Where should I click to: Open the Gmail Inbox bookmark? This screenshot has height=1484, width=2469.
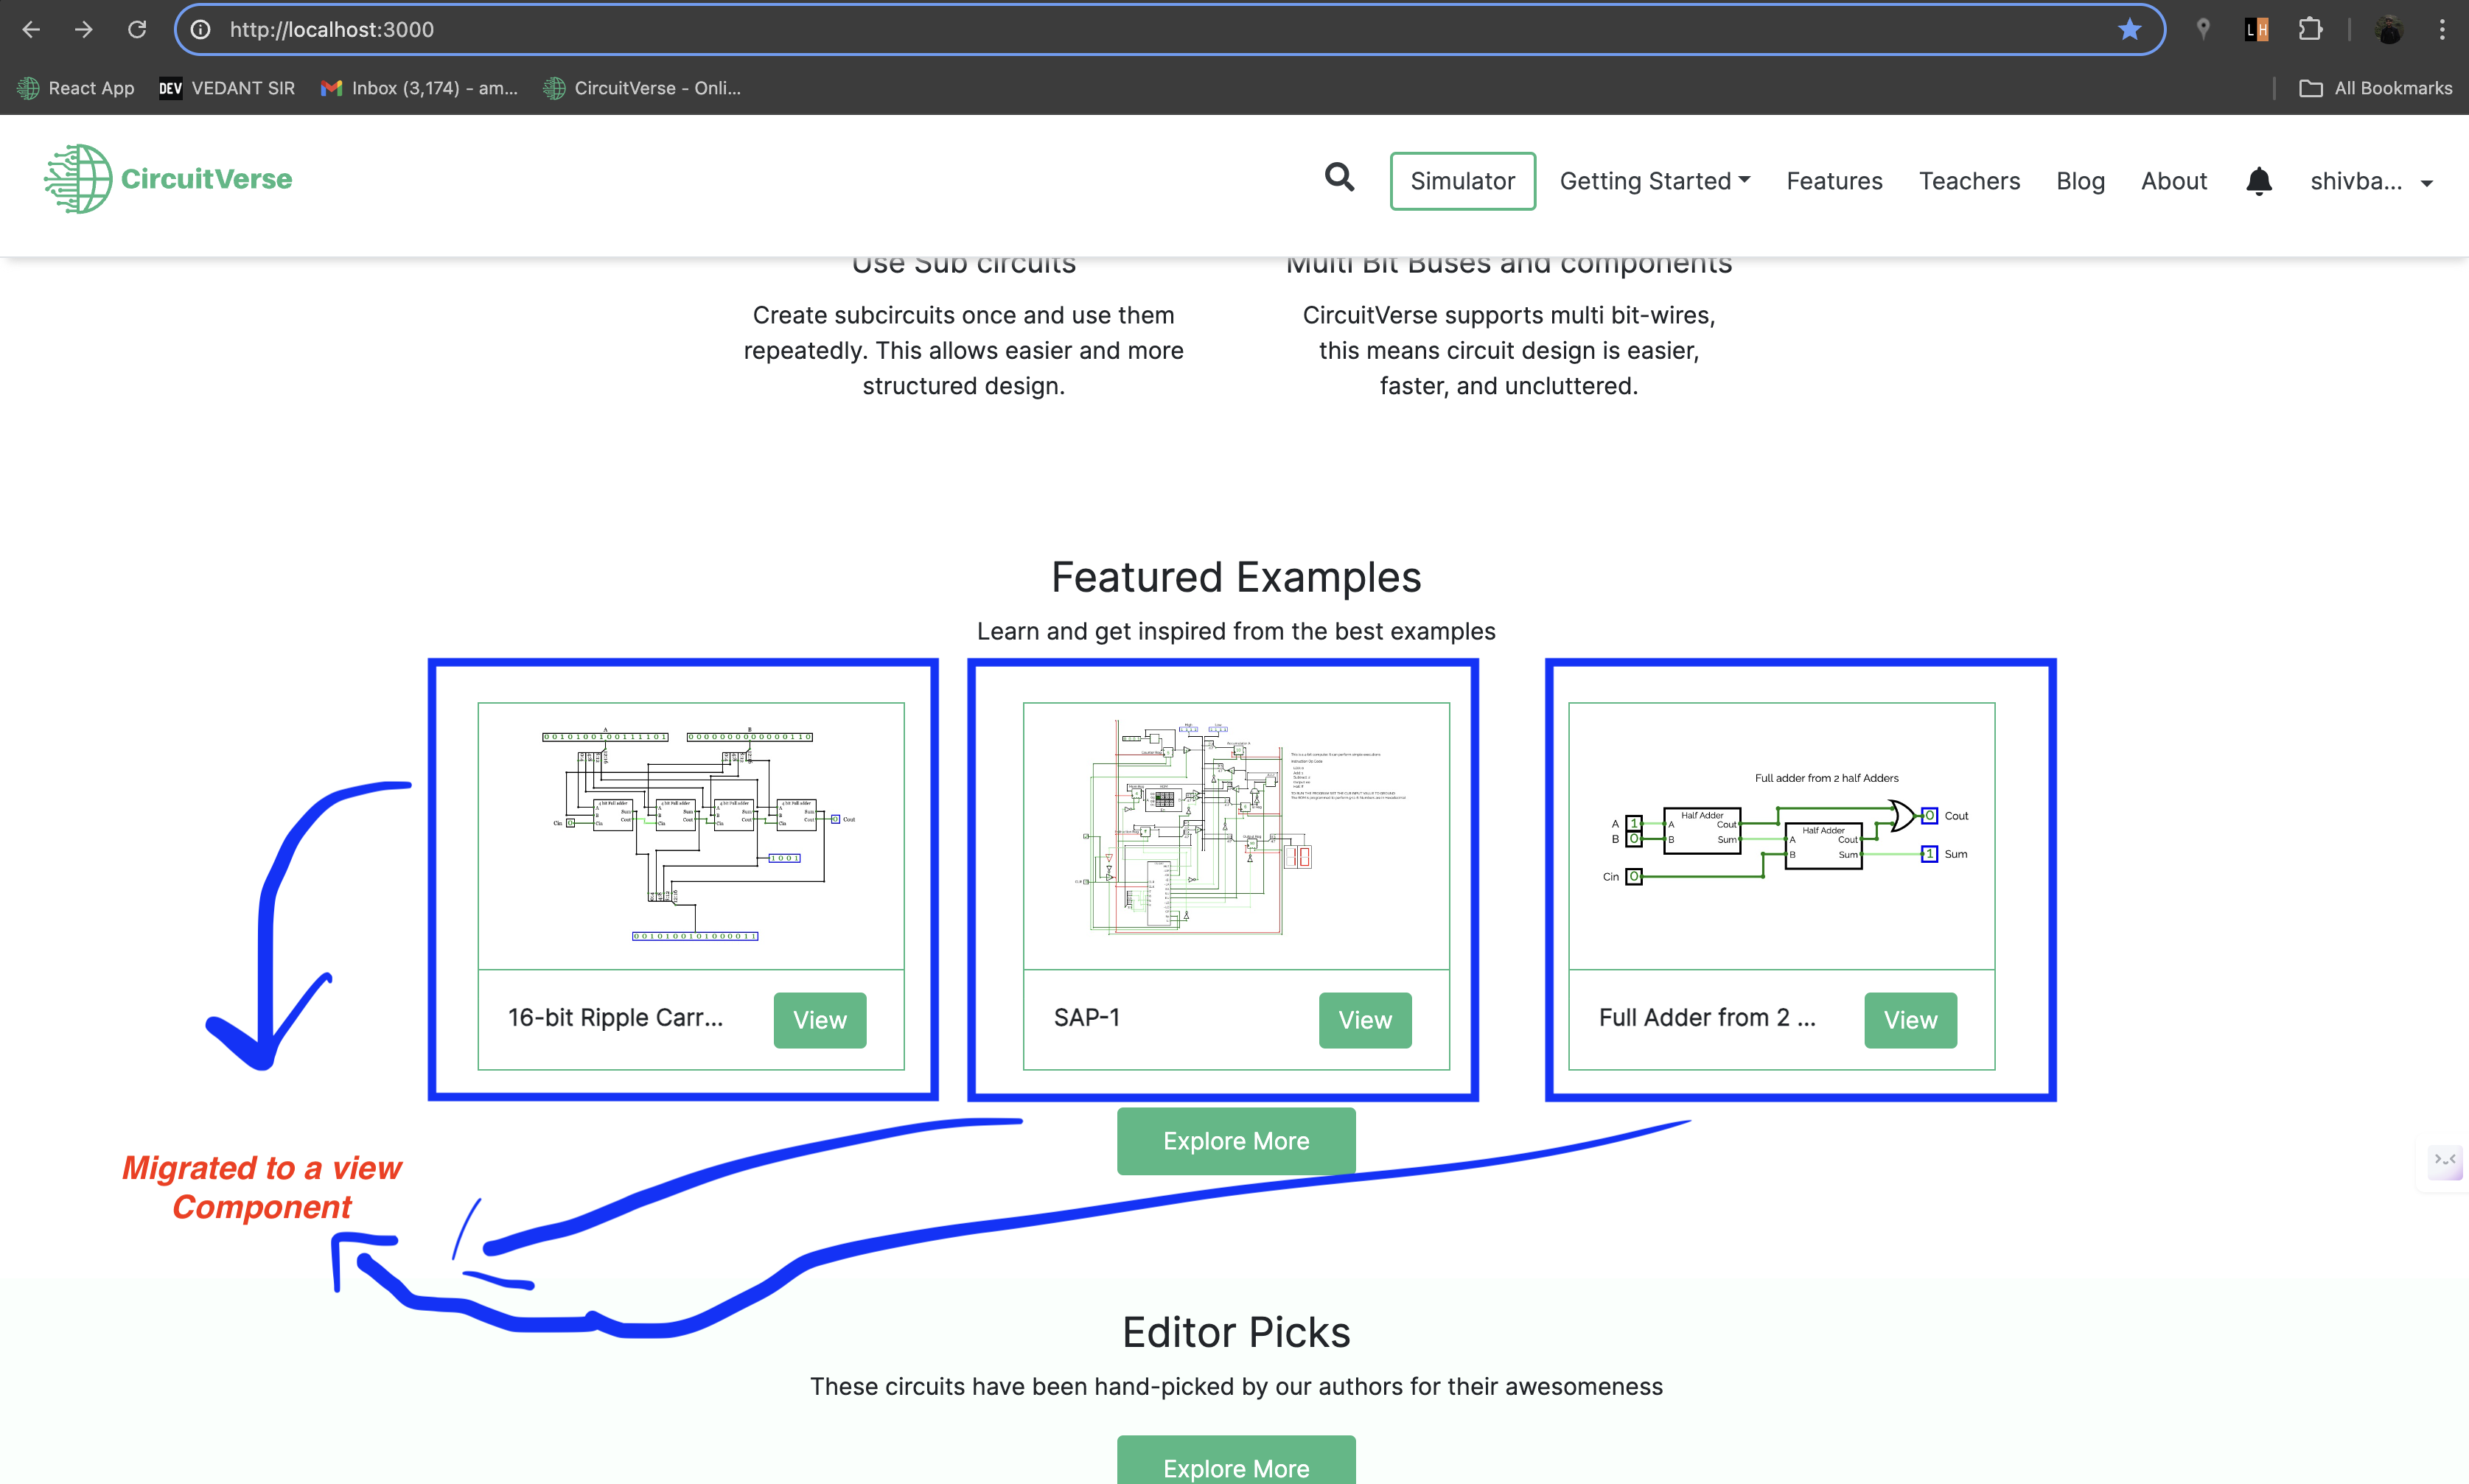point(420,88)
